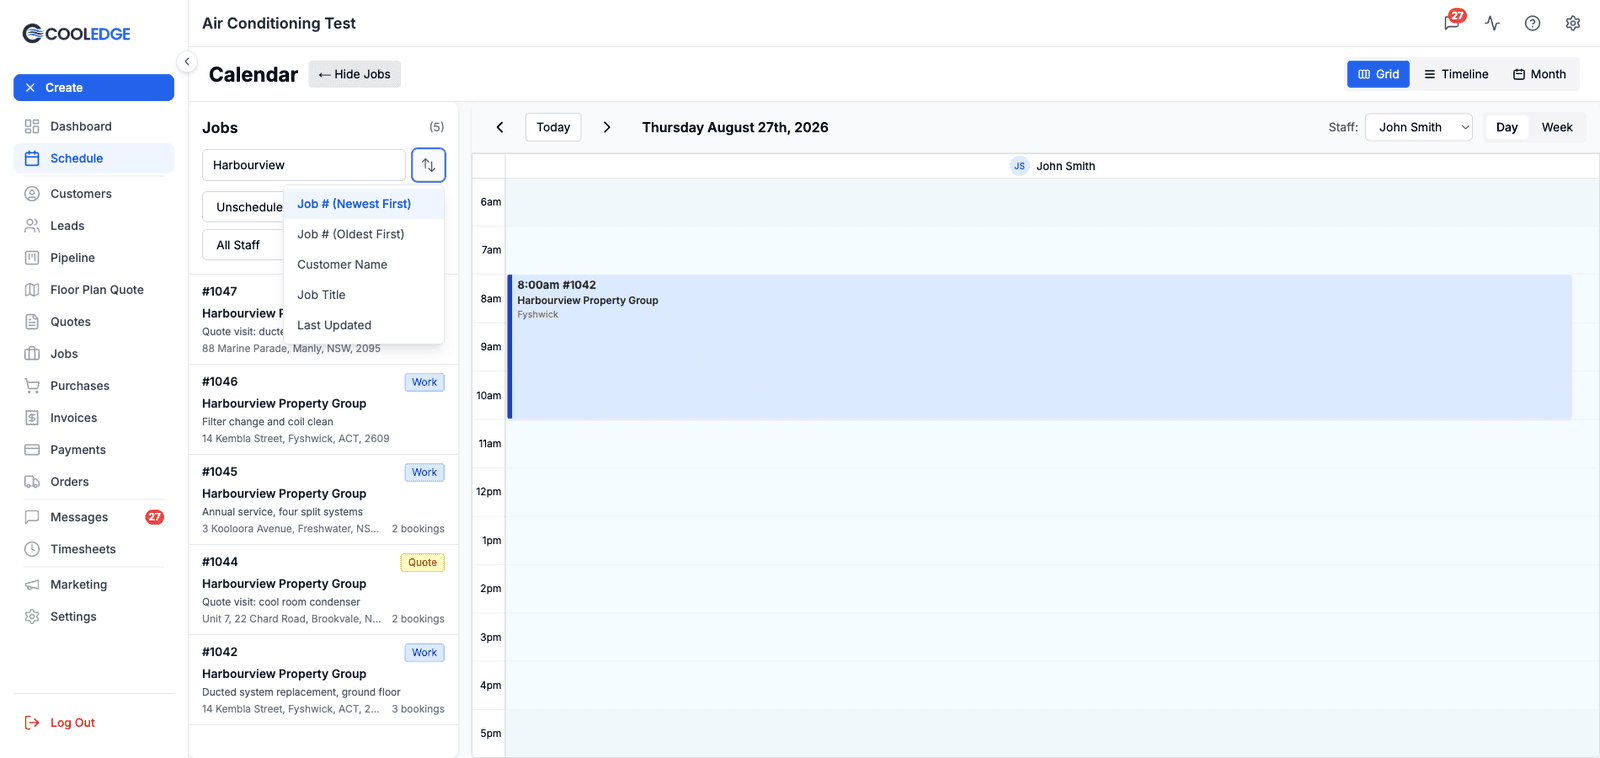The image size is (1600, 758).
Task: Select the John Smith staff column header
Action: (x=1053, y=166)
